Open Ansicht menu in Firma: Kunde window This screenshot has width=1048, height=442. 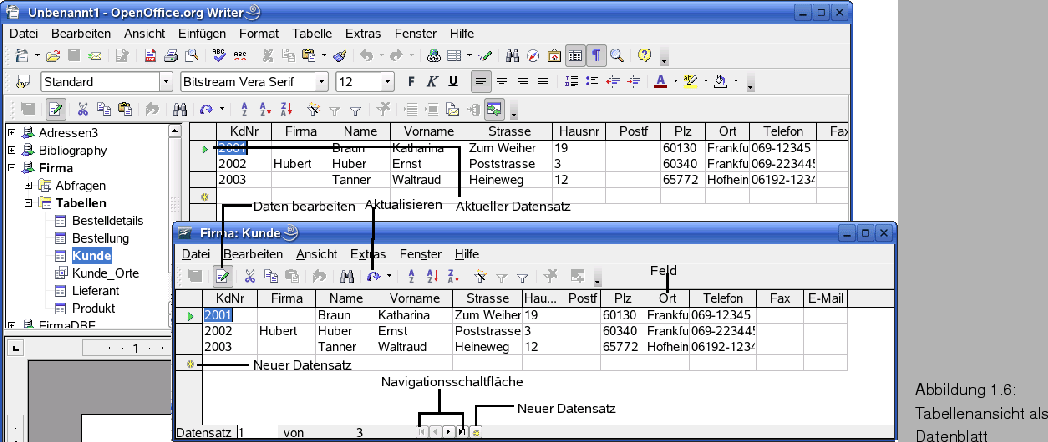pyautogui.click(x=316, y=254)
